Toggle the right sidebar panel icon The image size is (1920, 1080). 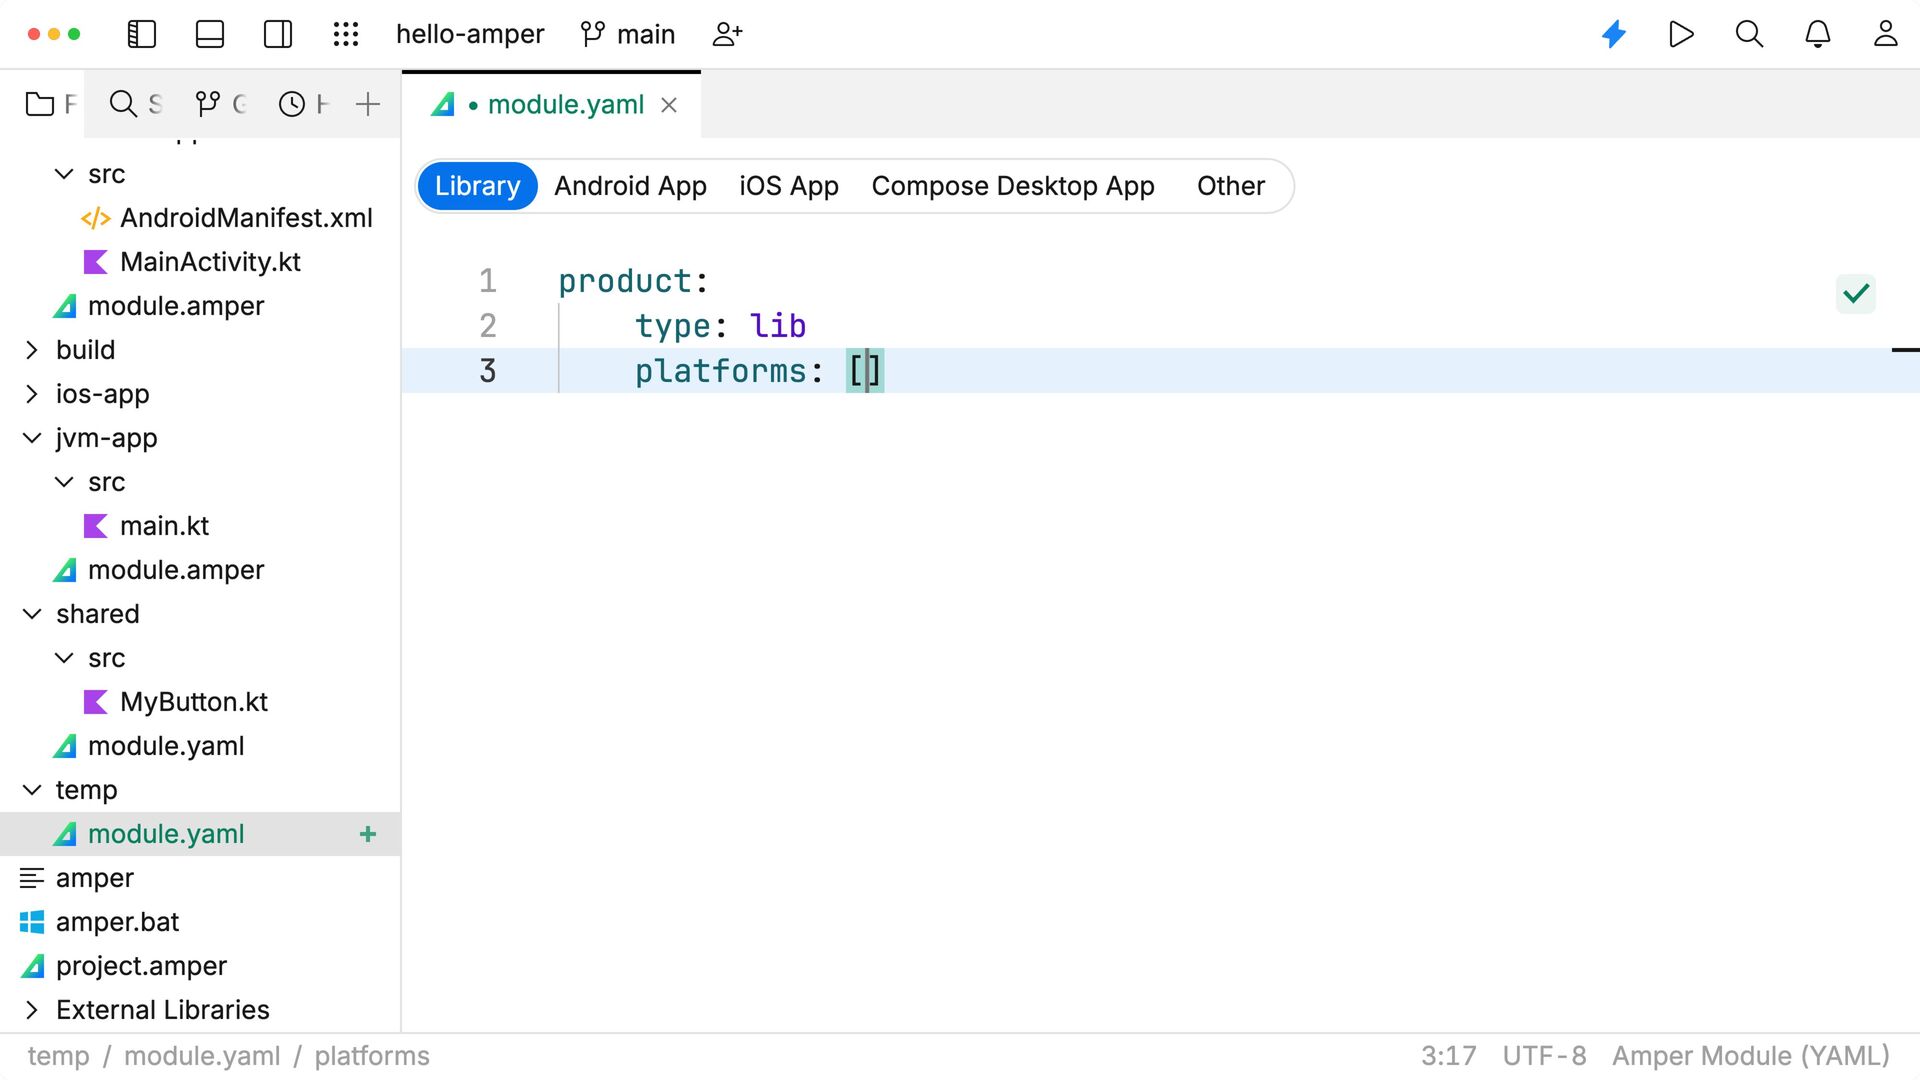tap(278, 34)
